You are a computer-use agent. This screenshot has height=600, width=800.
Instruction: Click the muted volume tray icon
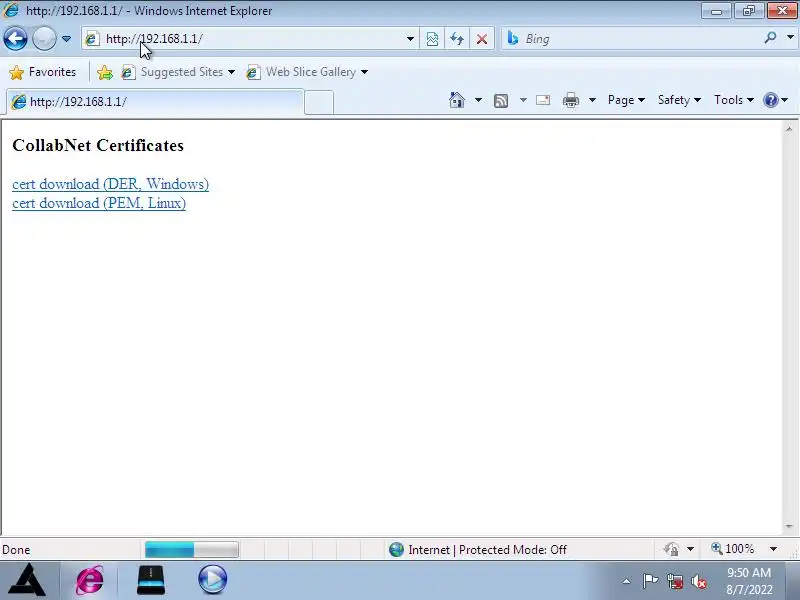click(x=699, y=581)
